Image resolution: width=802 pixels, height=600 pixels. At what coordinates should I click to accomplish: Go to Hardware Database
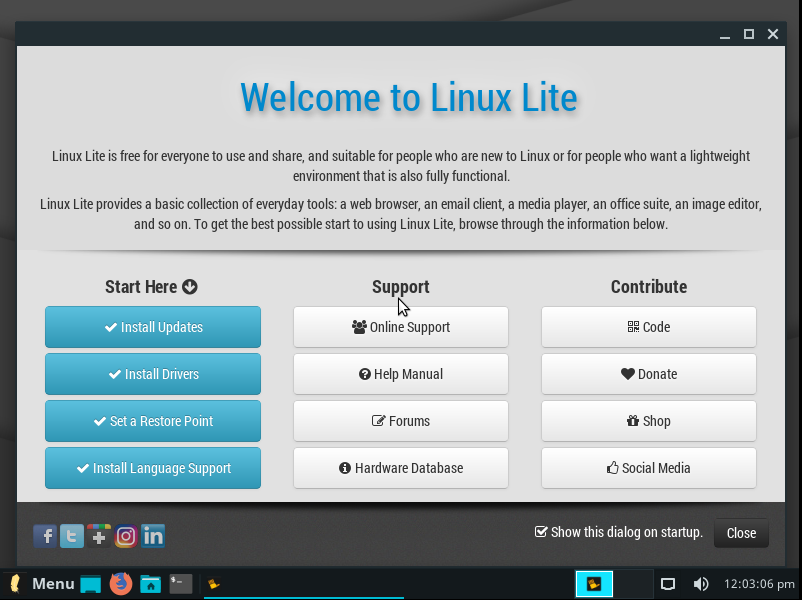401,468
